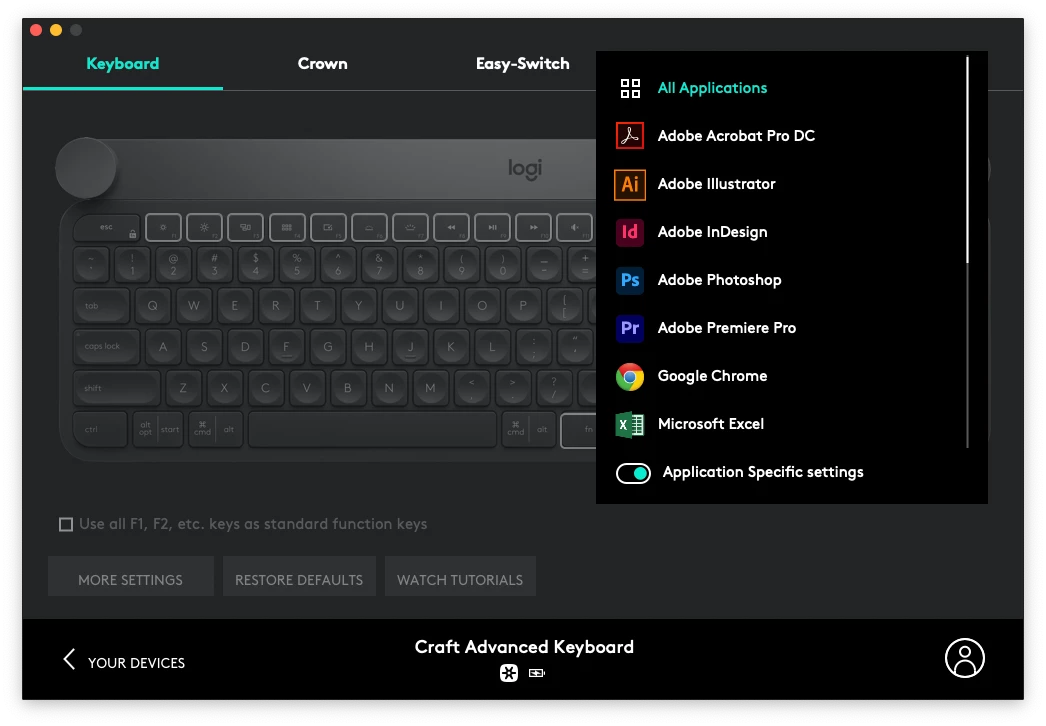Select the esc key with lock icon
The width and height of the screenshot is (1046, 726).
click(x=107, y=228)
